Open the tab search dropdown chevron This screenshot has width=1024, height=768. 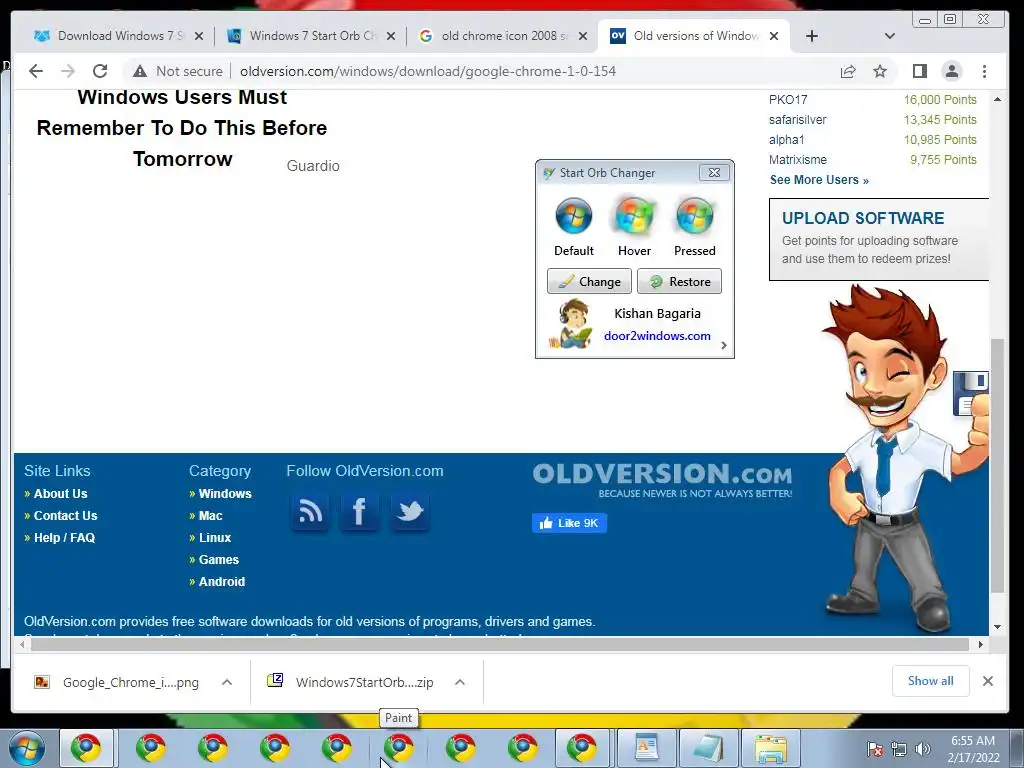pyautogui.click(x=889, y=36)
